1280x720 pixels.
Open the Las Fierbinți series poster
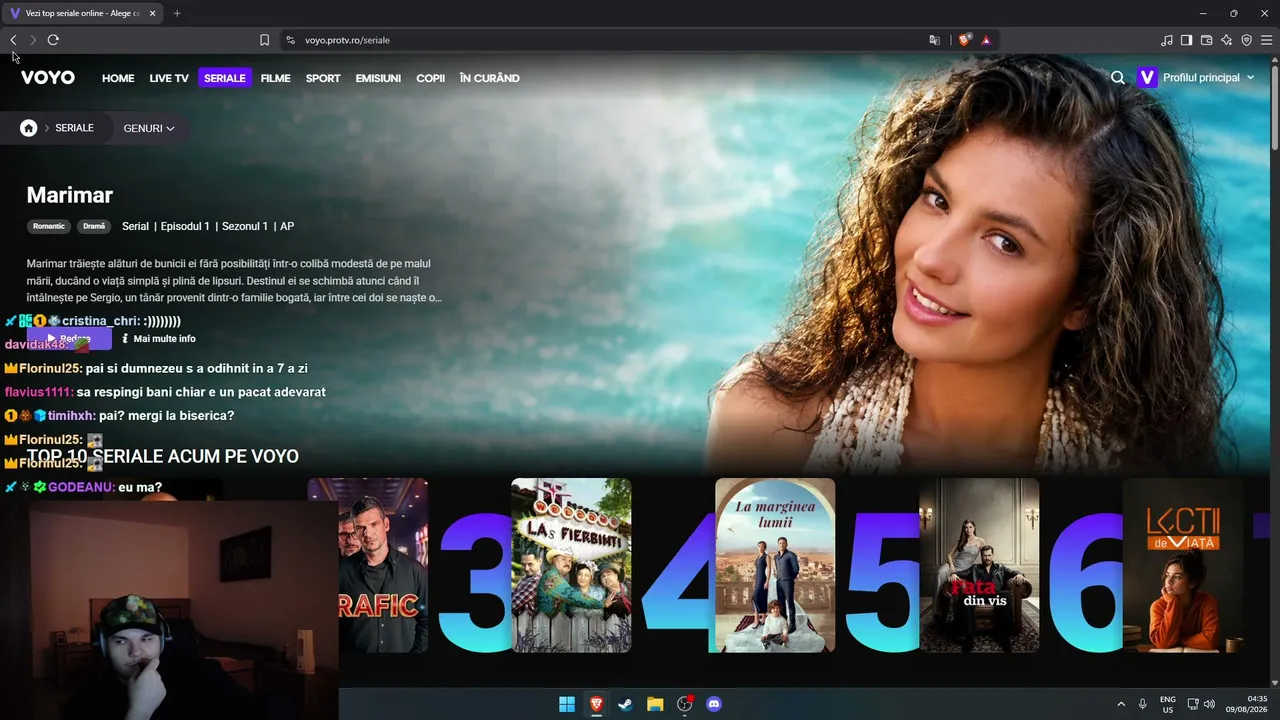point(571,565)
